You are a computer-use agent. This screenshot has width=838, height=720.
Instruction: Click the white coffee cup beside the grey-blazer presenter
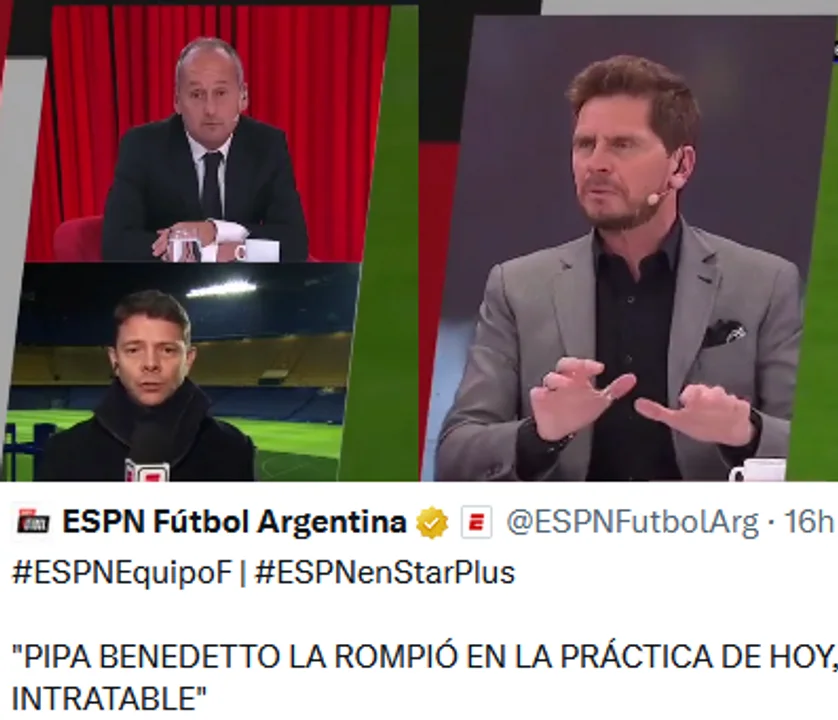pyautogui.click(x=758, y=470)
